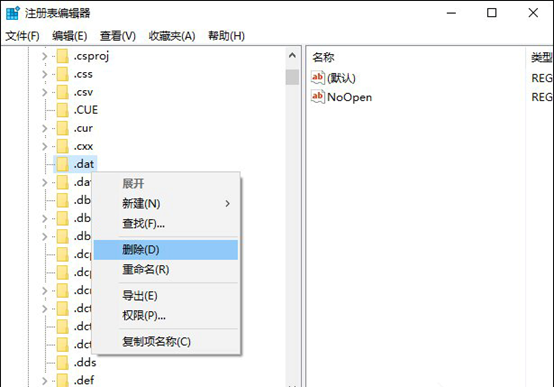Open the 帮助(H) menu
This screenshot has width=554, height=387.
(226, 36)
